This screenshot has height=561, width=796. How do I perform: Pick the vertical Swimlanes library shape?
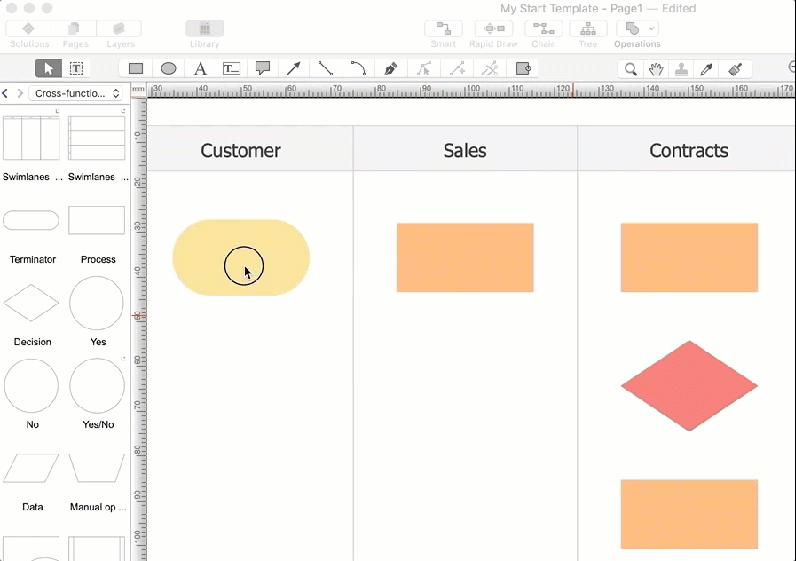point(31,138)
